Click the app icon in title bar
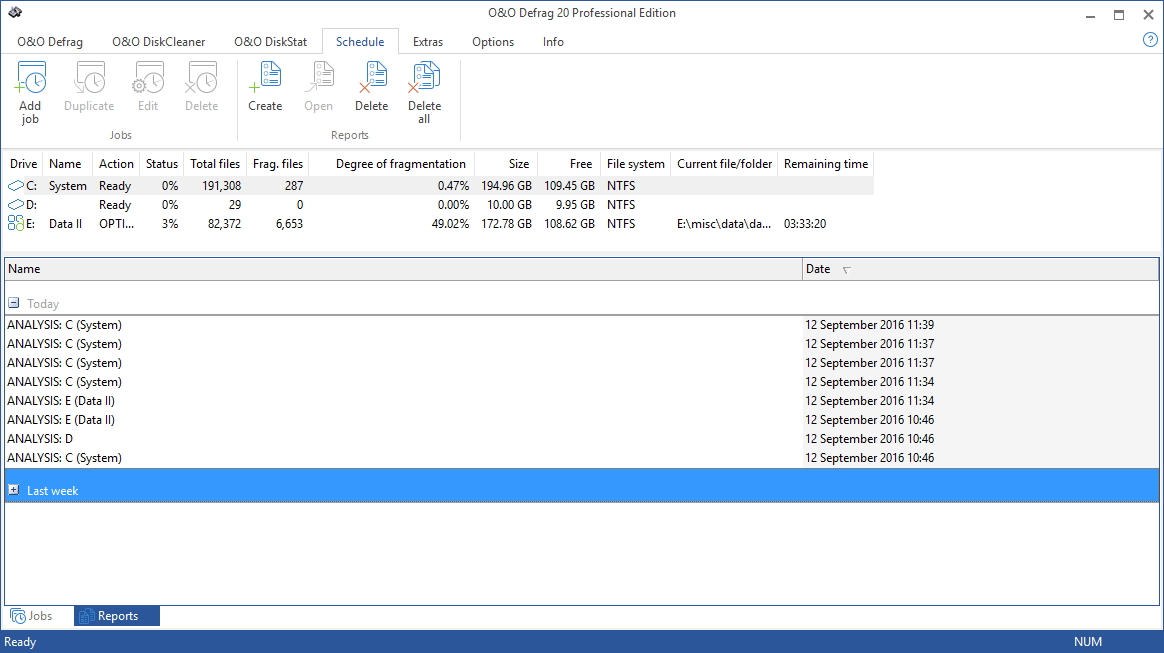Viewport: 1164px width, 653px height. (14, 13)
